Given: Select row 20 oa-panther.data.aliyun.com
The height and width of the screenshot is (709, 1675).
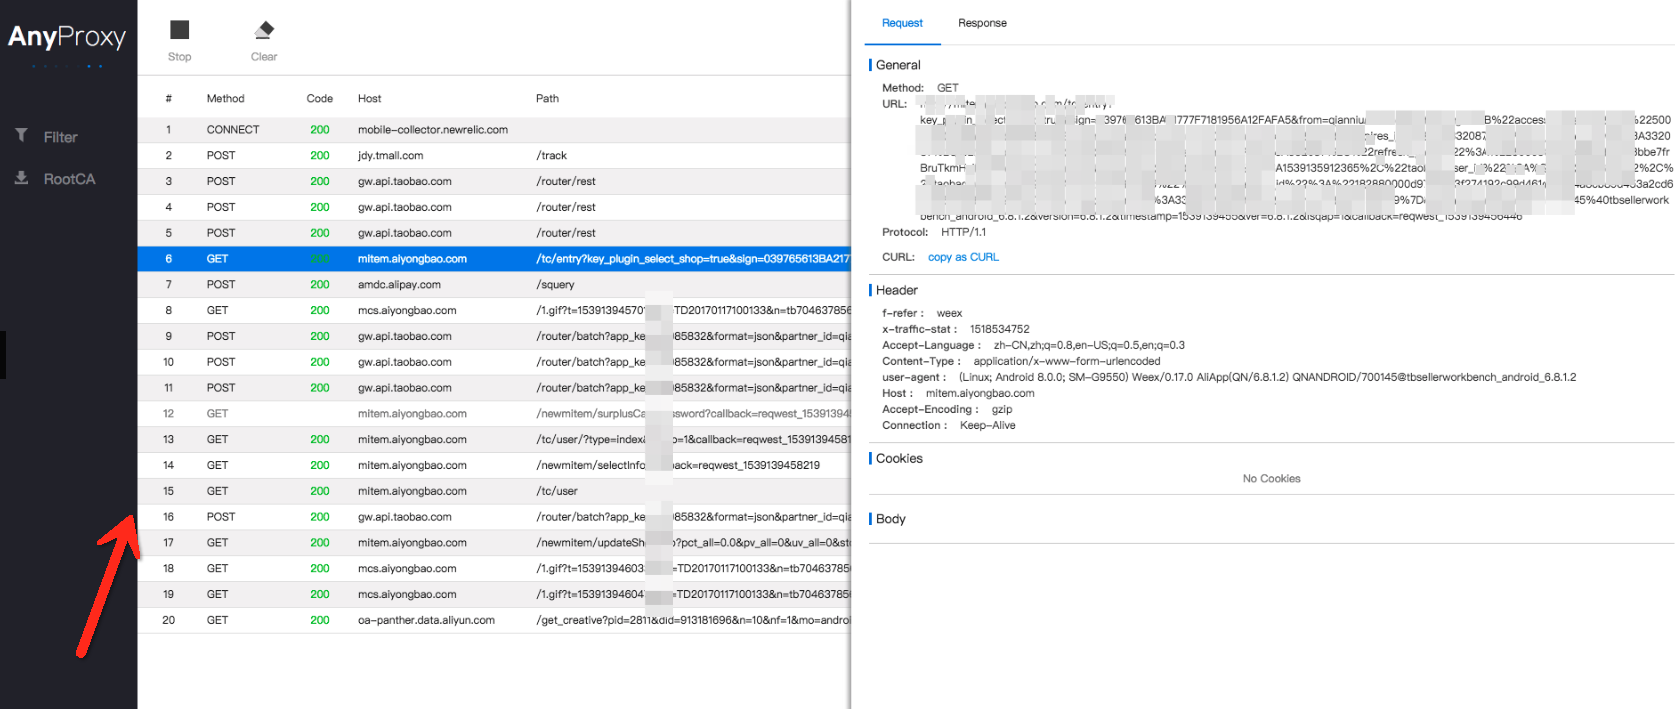Looking at the screenshot, I should click(494, 621).
